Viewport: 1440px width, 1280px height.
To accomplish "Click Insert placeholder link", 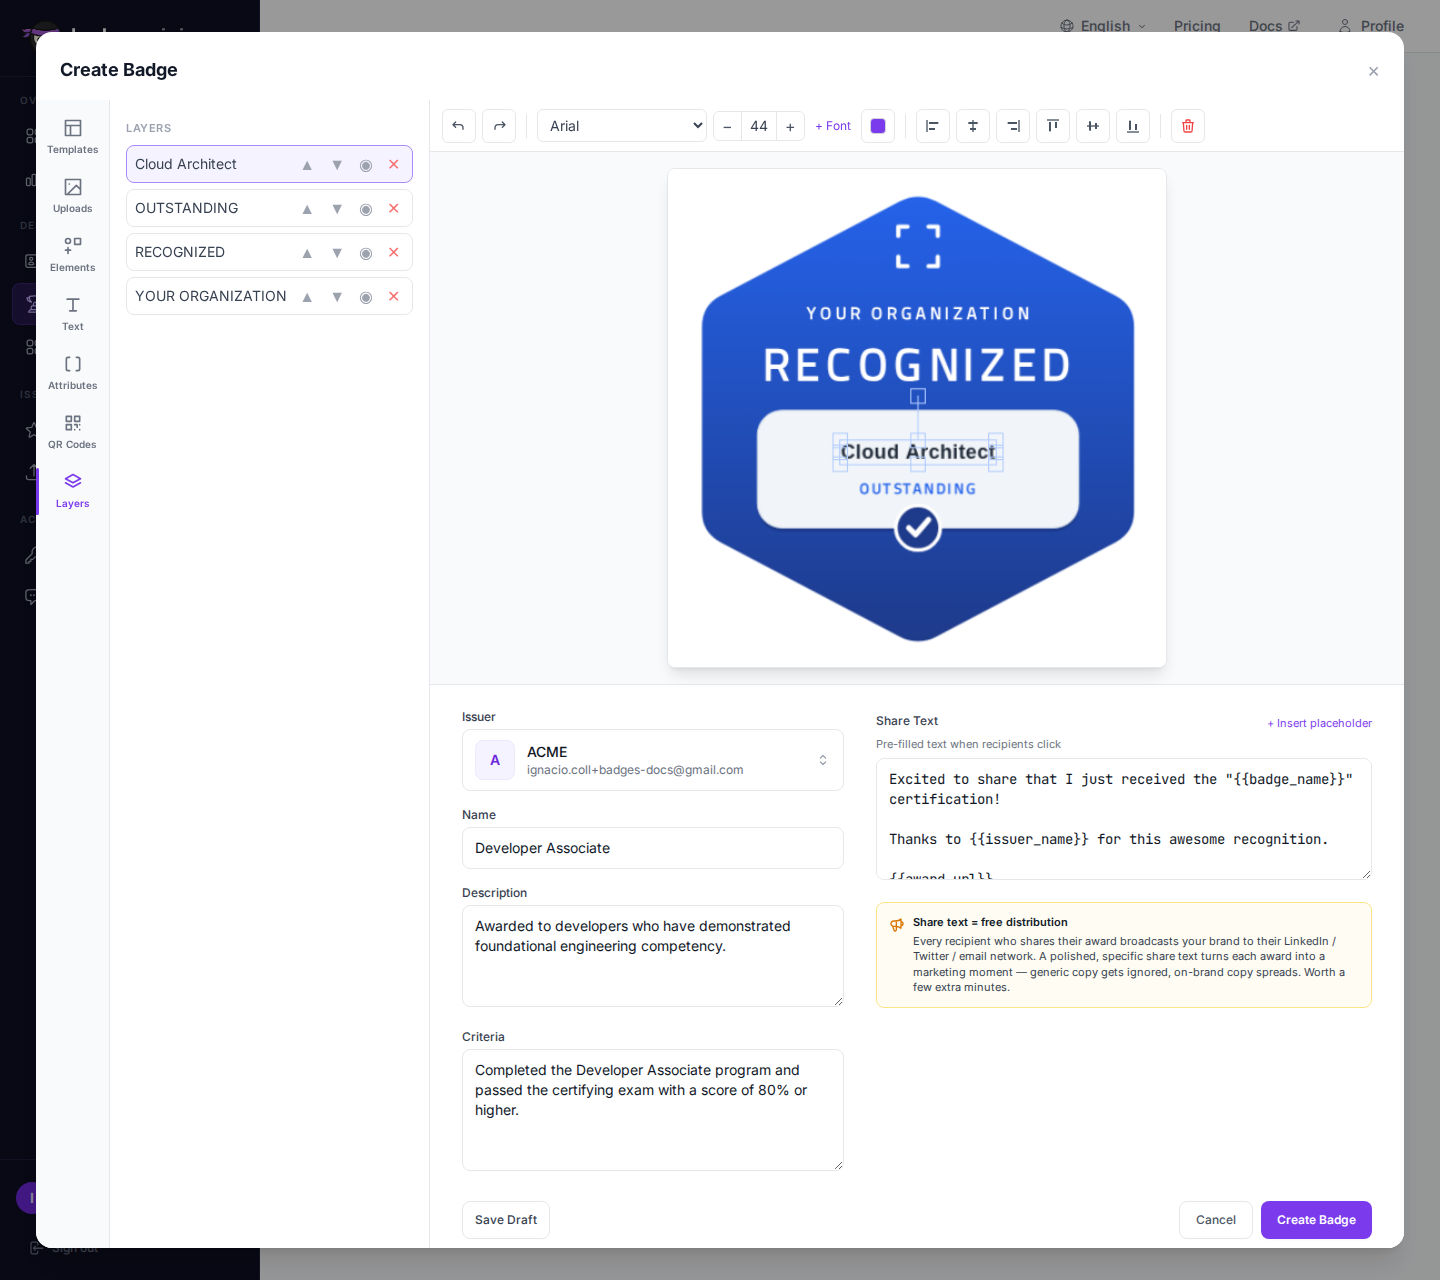I will 1319,723.
